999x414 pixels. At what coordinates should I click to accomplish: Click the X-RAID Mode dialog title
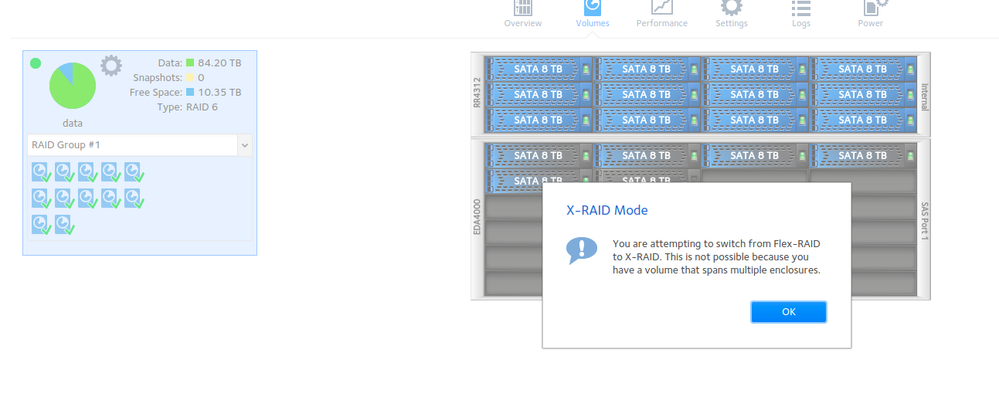coord(607,210)
